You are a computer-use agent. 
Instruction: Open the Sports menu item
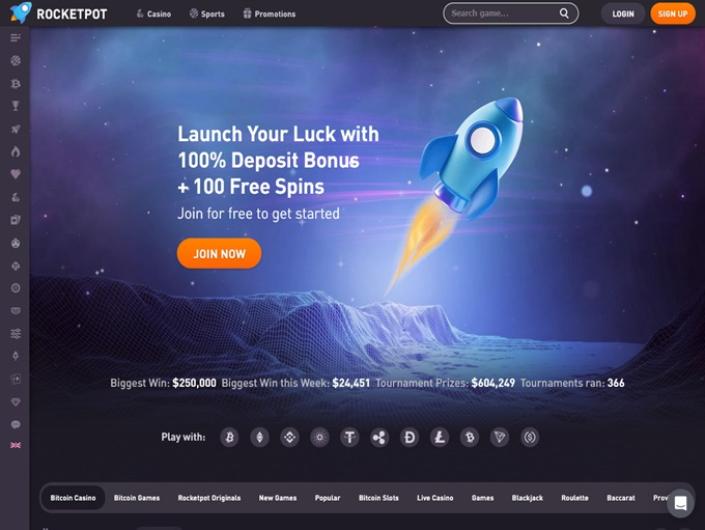[207, 14]
